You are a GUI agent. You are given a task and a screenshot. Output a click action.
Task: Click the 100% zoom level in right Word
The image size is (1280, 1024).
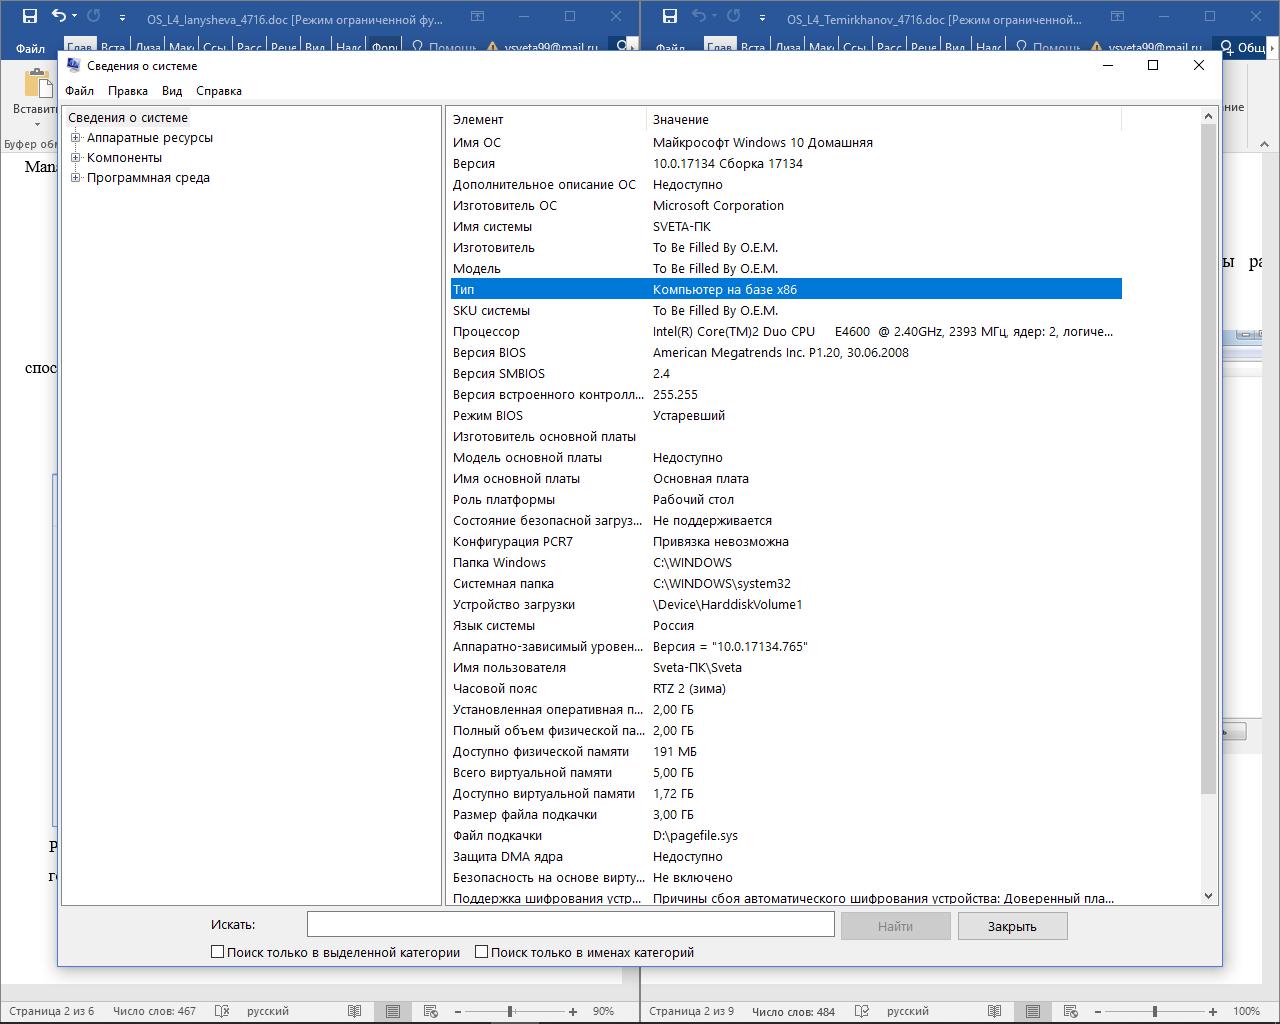click(1246, 1011)
